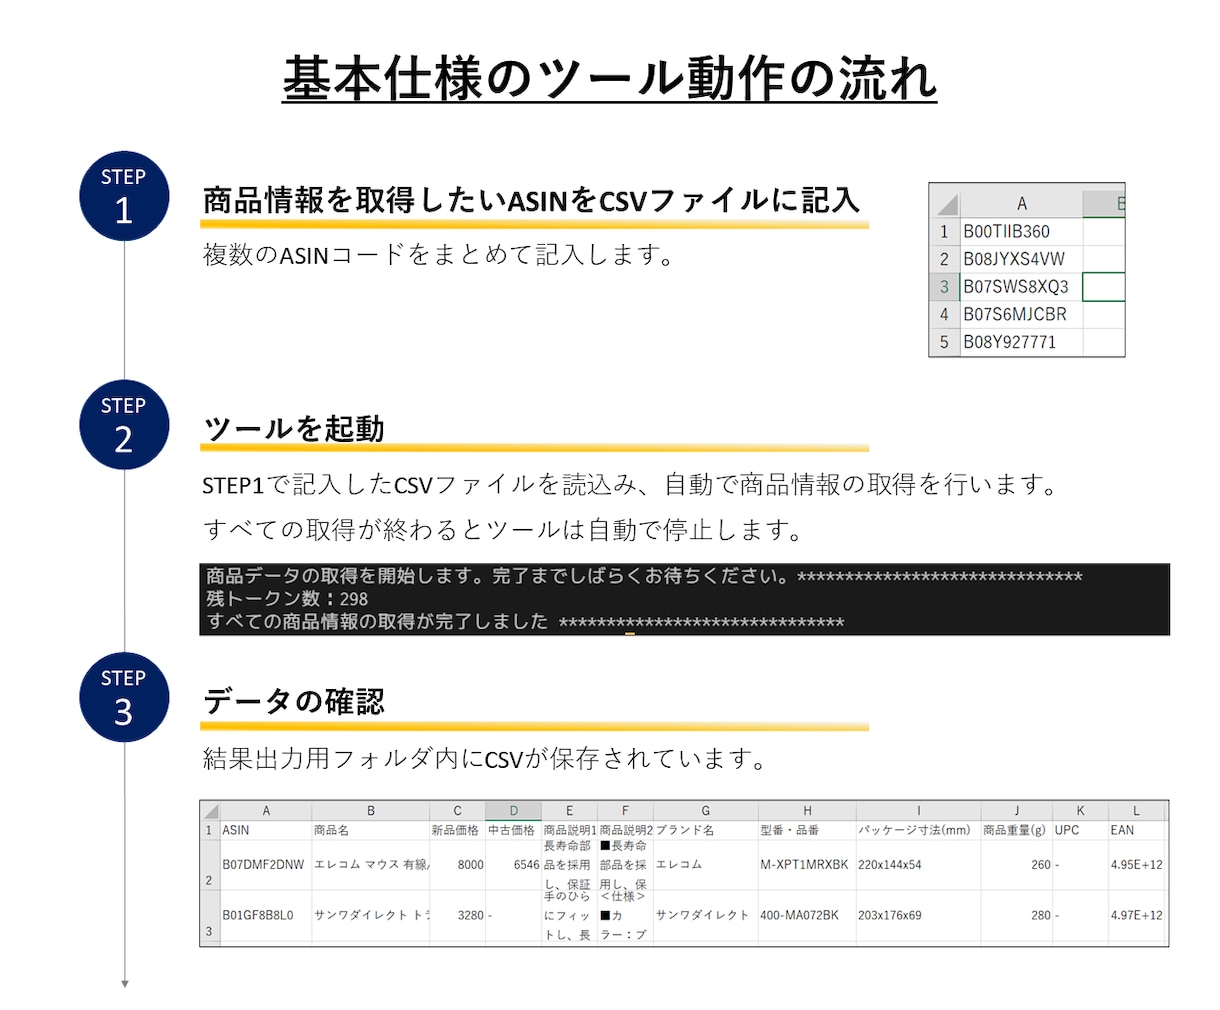The image size is (1220, 1010).
Task: Click the heading 商品情報を取得したいASINをCSVファイルに記入
Action: [531, 200]
